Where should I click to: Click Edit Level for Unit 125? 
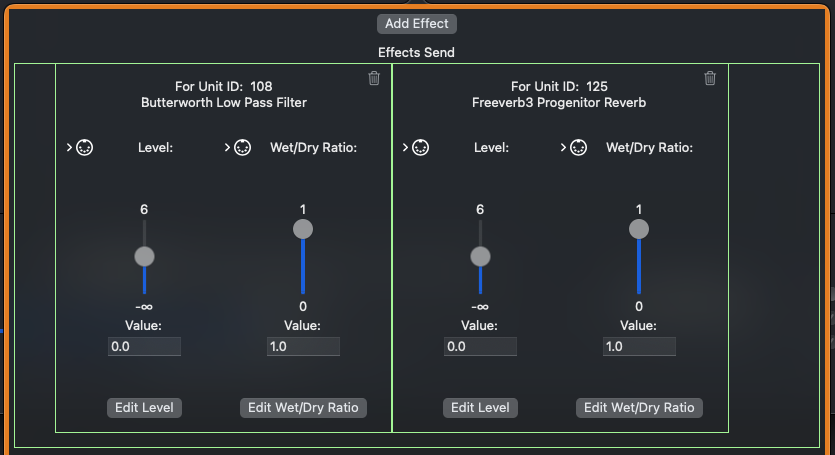point(480,407)
